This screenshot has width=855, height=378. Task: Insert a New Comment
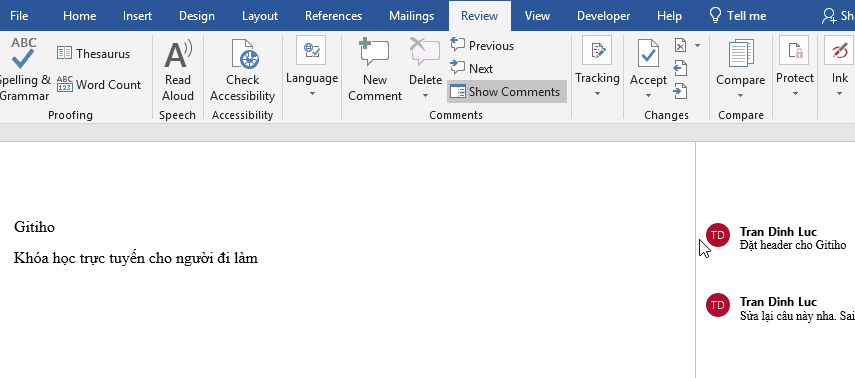375,69
